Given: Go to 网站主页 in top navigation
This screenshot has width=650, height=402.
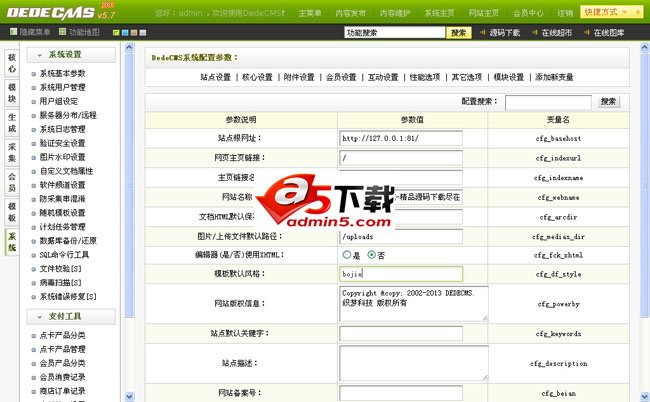Looking at the screenshot, I should pyautogui.click(x=484, y=13).
